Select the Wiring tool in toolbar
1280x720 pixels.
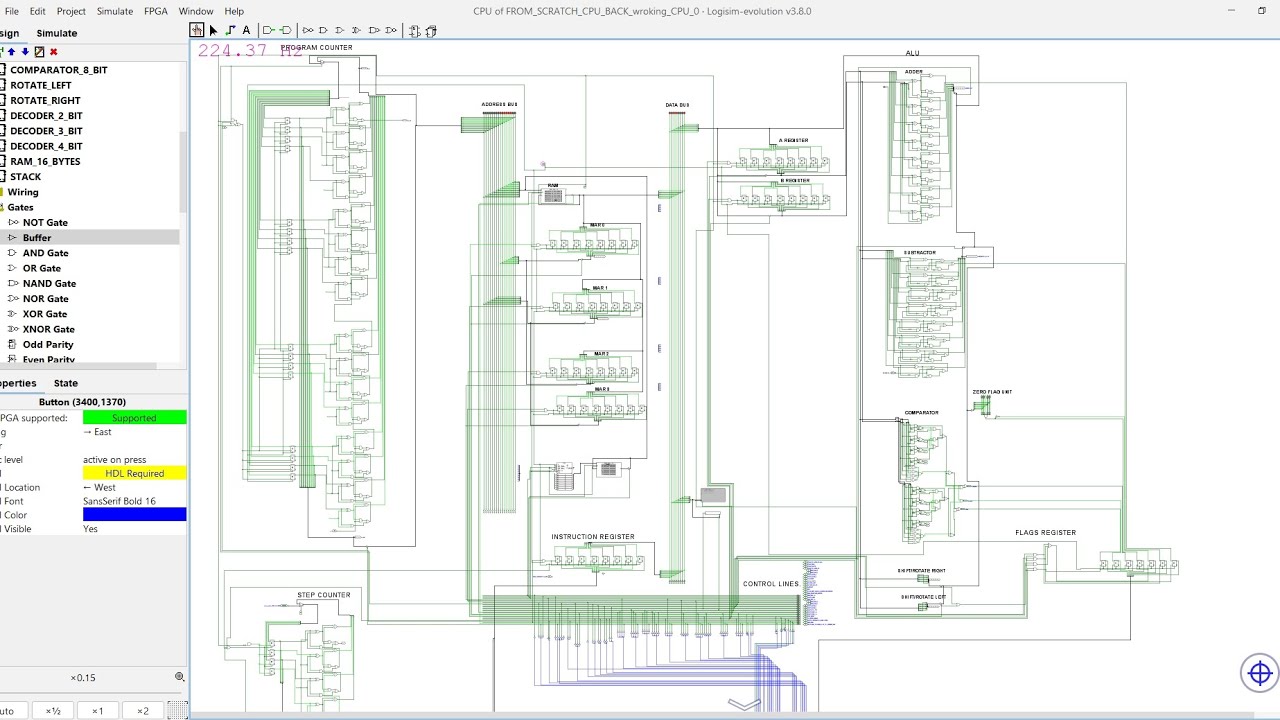[x=230, y=31]
